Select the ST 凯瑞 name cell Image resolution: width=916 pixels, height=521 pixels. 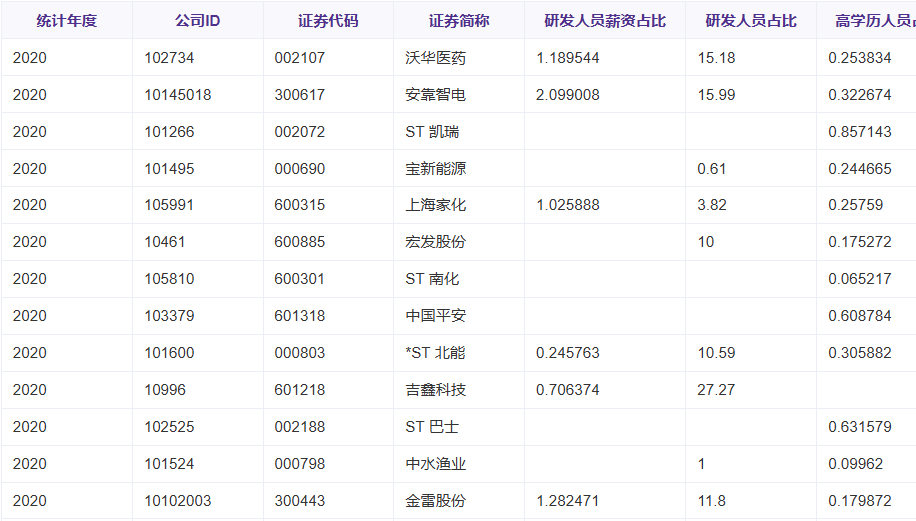(459, 131)
